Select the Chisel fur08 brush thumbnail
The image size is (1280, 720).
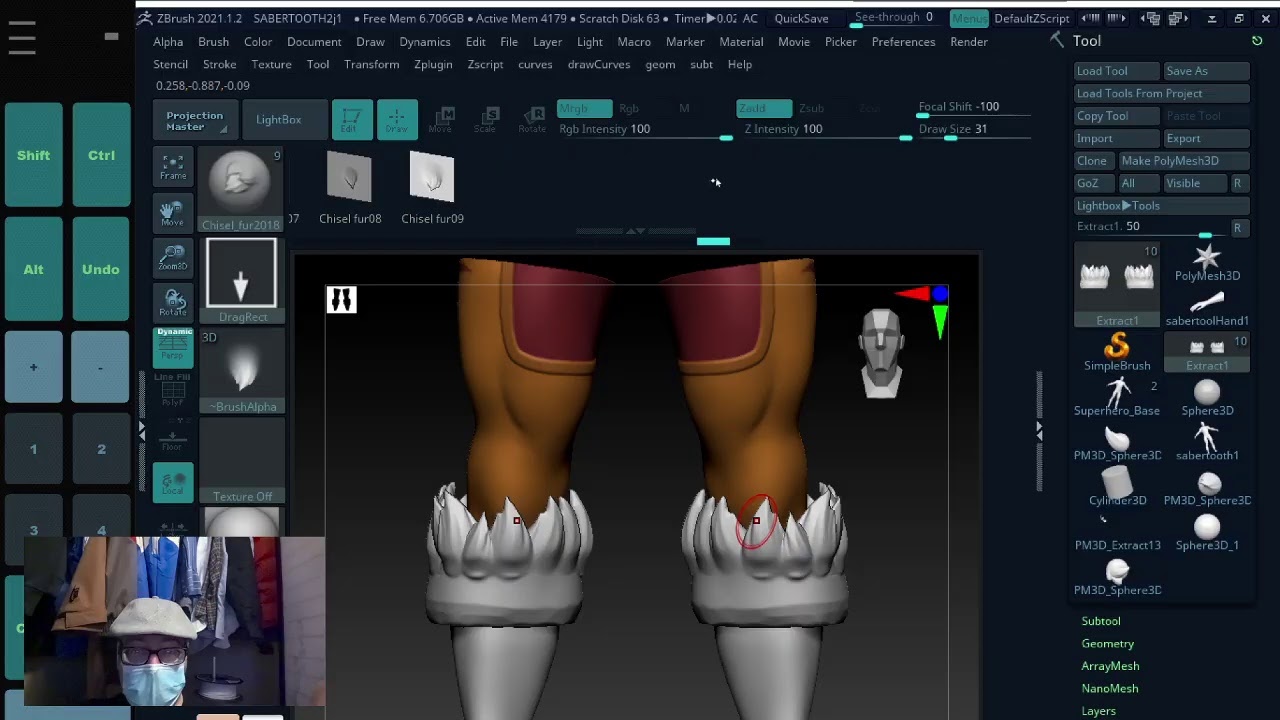click(349, 188)
